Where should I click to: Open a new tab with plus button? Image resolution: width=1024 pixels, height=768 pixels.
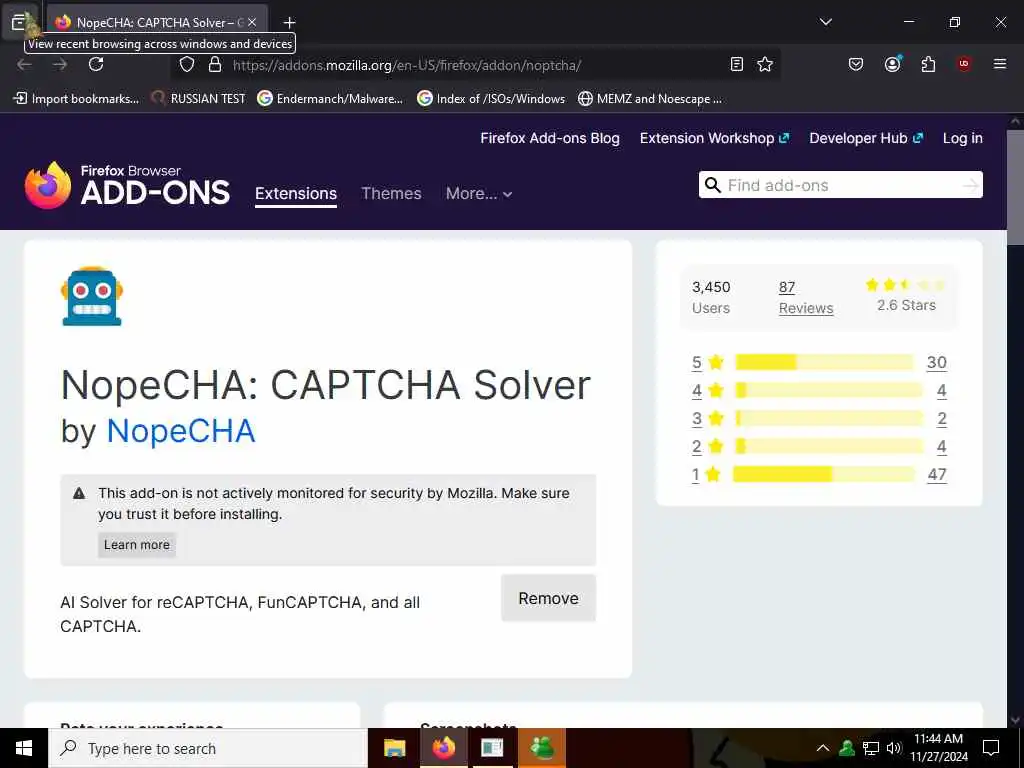click(289, 22)
